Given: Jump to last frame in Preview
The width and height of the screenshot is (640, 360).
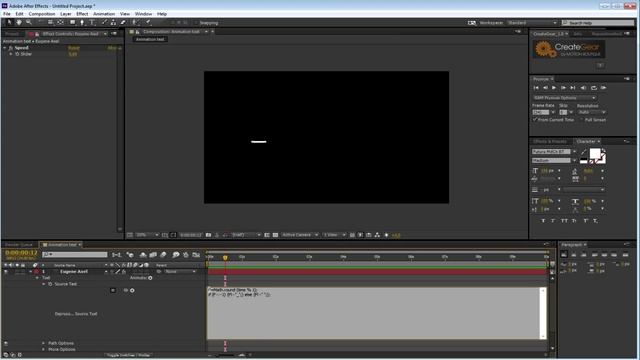Looking at the screenshot, I should (x=573, y=88).
